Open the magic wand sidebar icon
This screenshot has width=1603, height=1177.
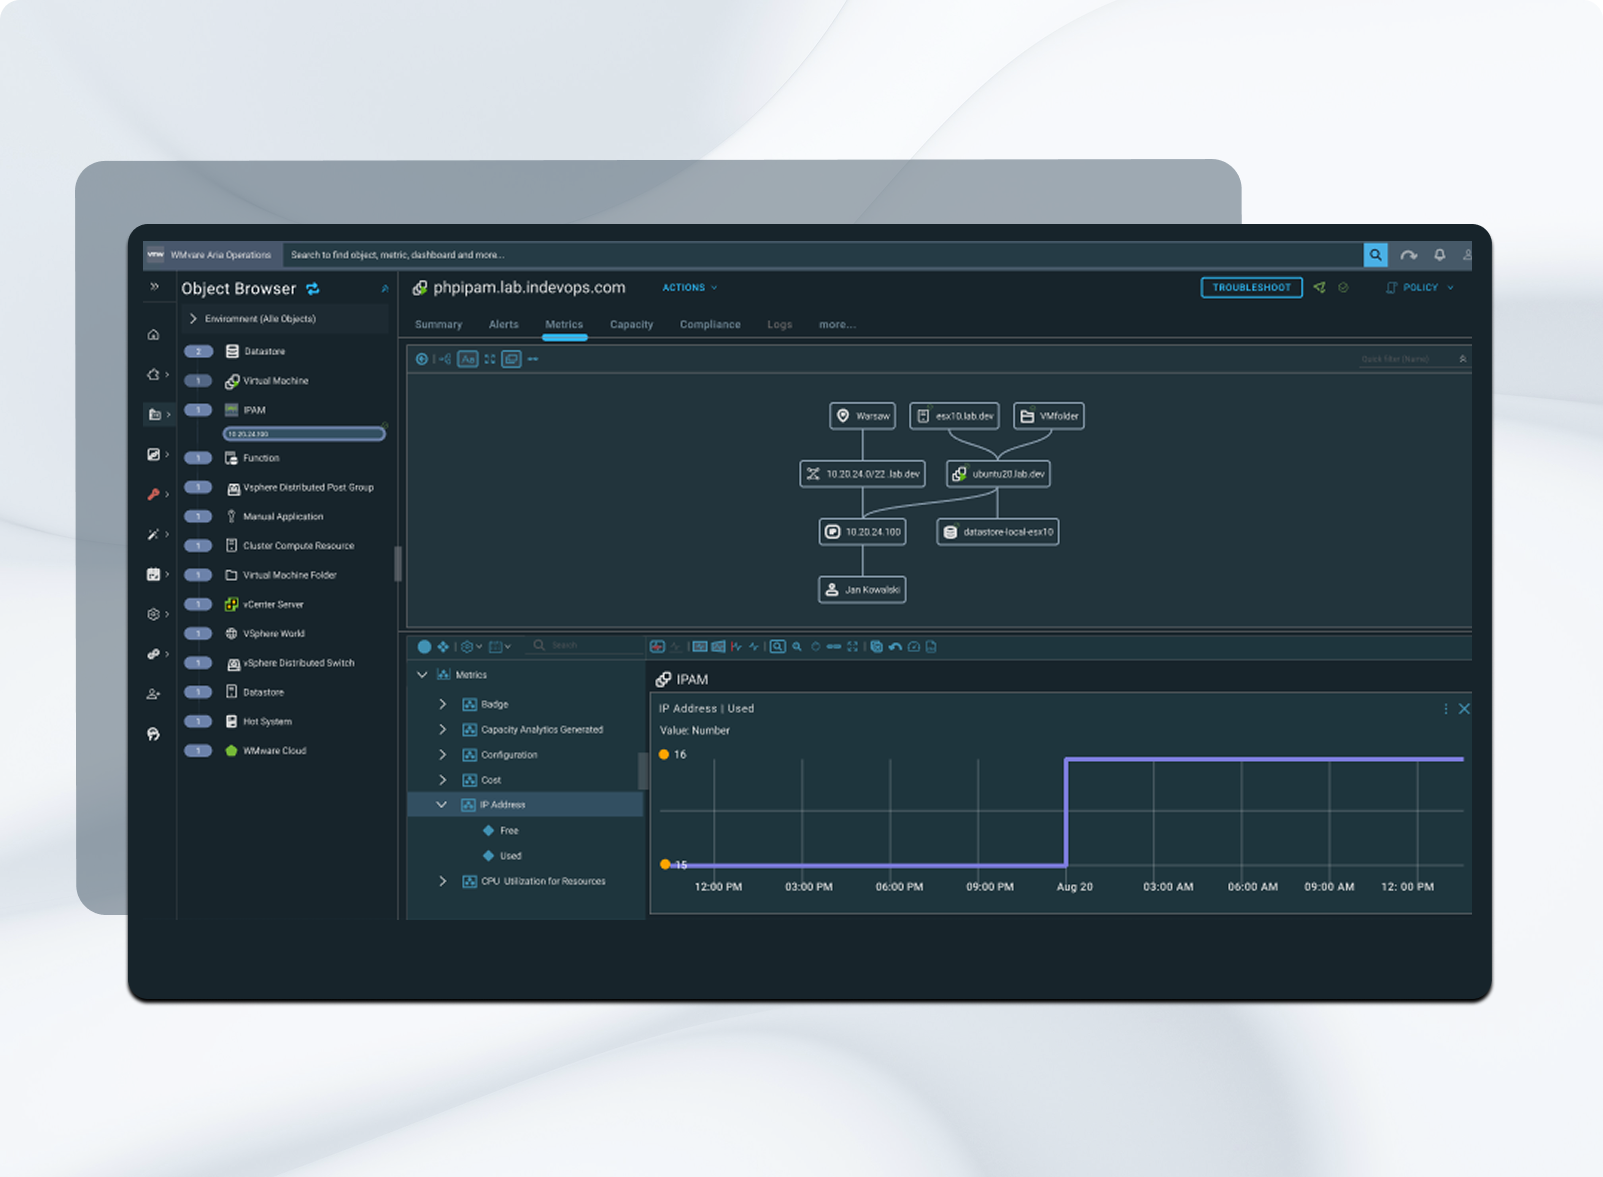click(153, 534)
